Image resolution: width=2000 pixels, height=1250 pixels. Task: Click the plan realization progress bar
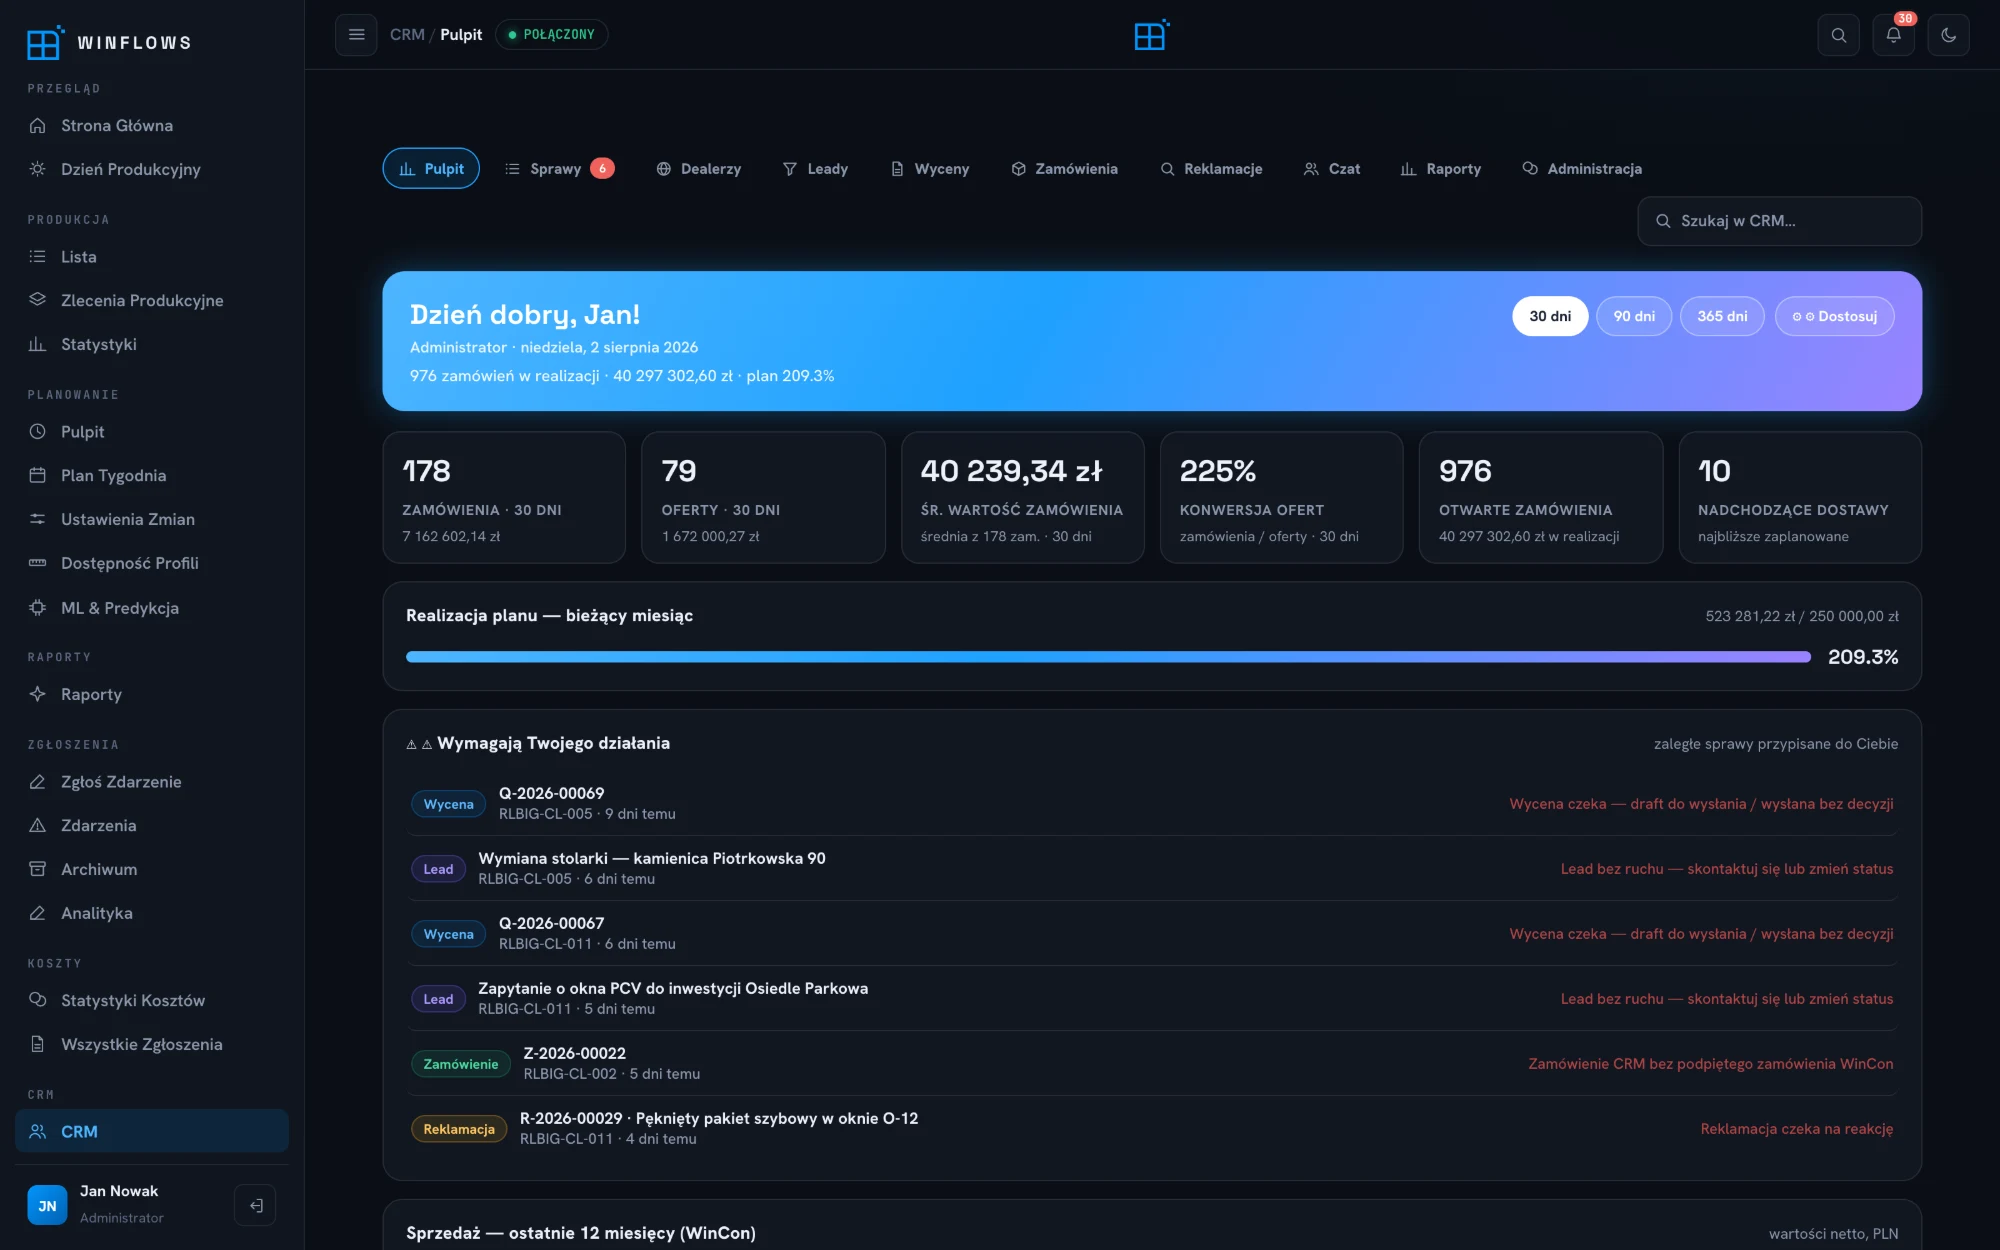1108,657
